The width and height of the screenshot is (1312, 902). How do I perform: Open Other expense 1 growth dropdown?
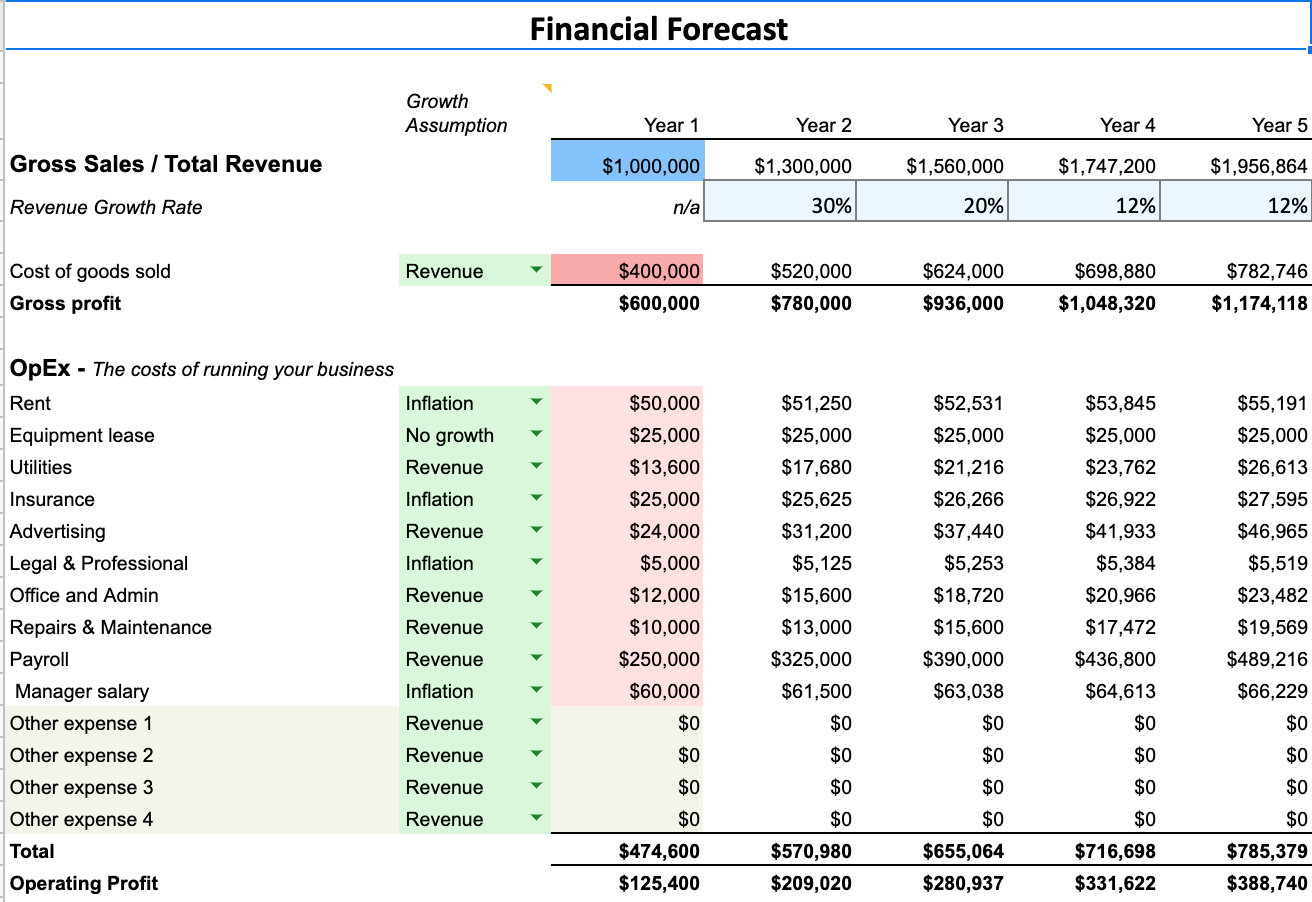click(536, 722)
